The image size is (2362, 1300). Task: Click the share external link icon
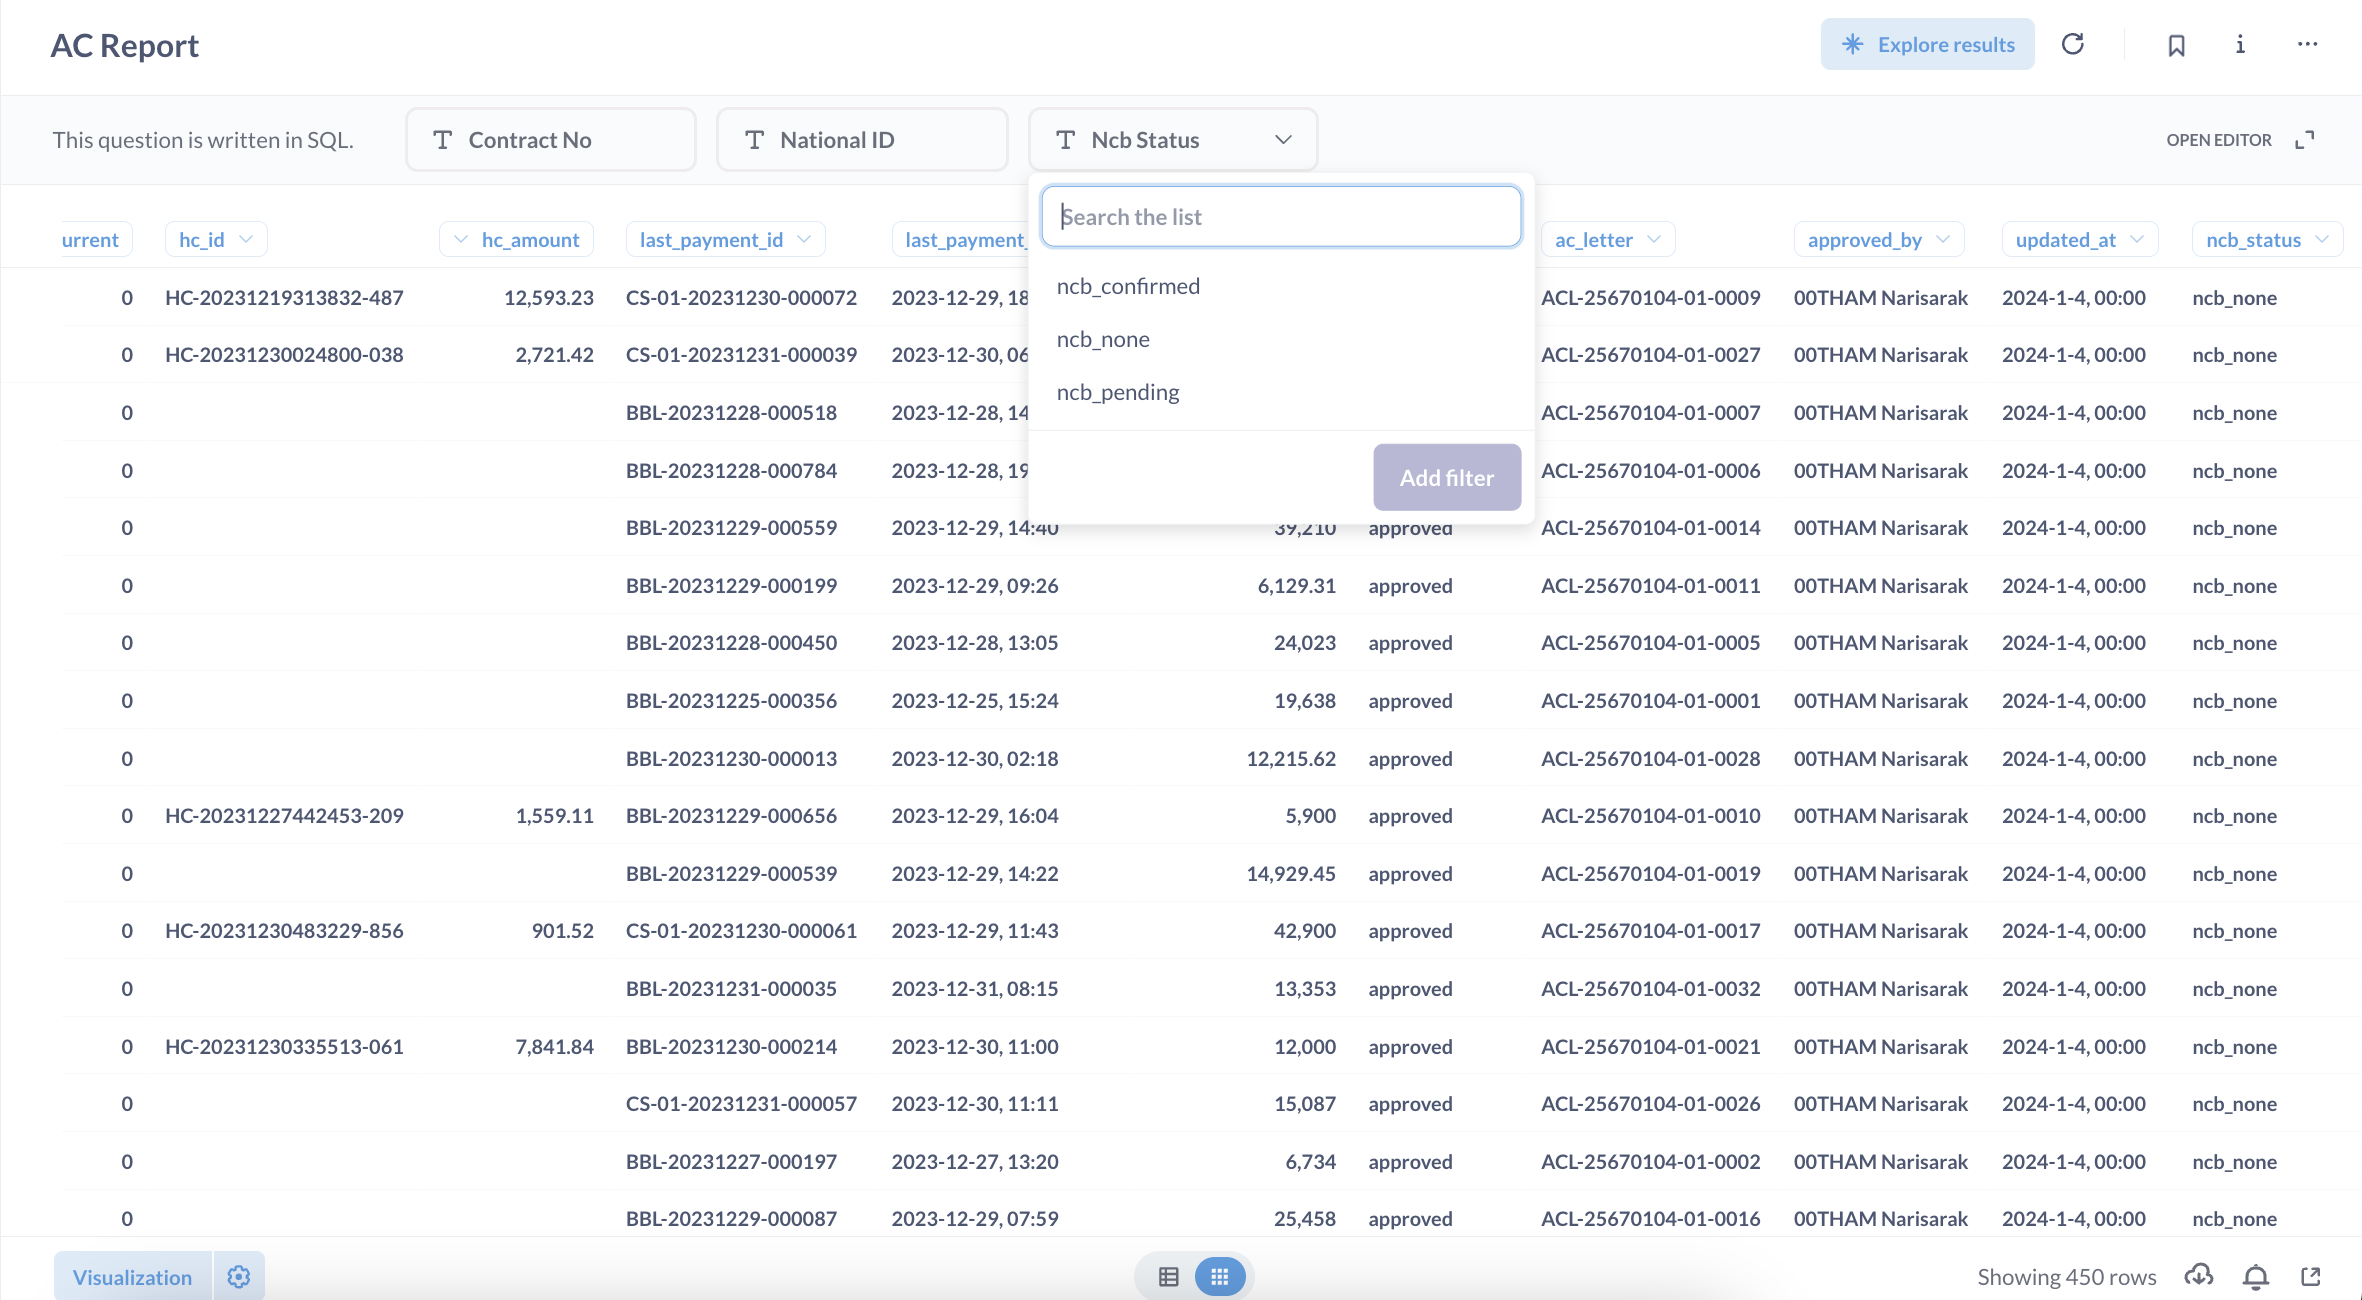[2311, 1276]
